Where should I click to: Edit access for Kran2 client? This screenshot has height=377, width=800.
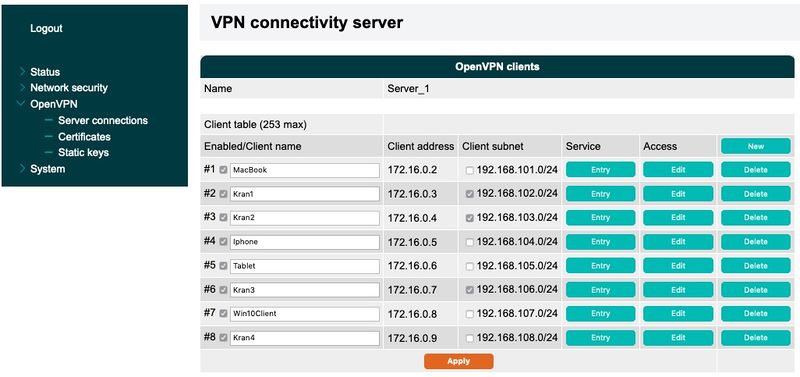pos(678,217)
